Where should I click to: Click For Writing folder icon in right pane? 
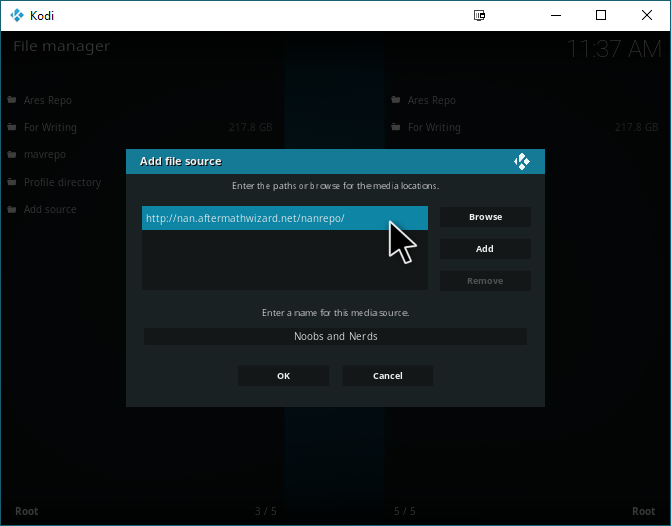point(396,127)
